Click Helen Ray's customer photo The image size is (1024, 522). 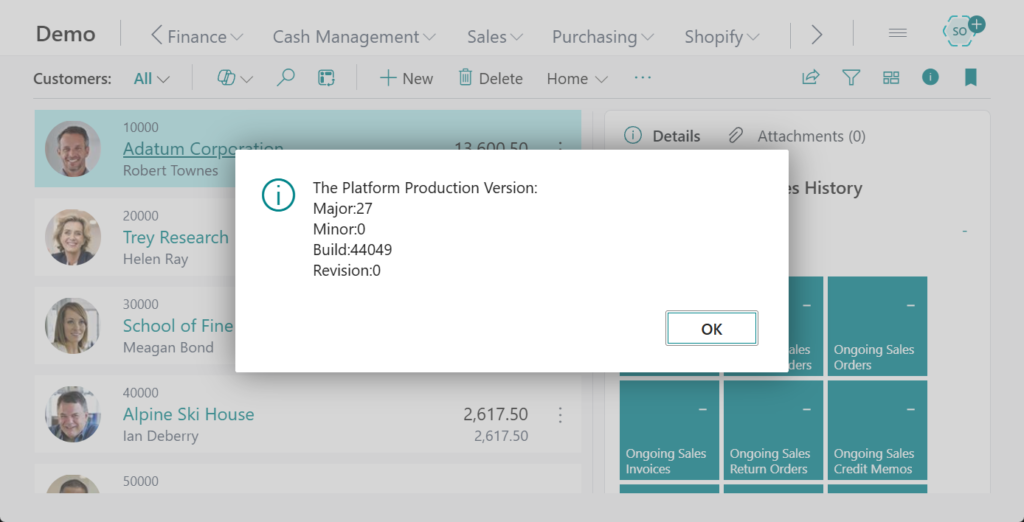73,237
